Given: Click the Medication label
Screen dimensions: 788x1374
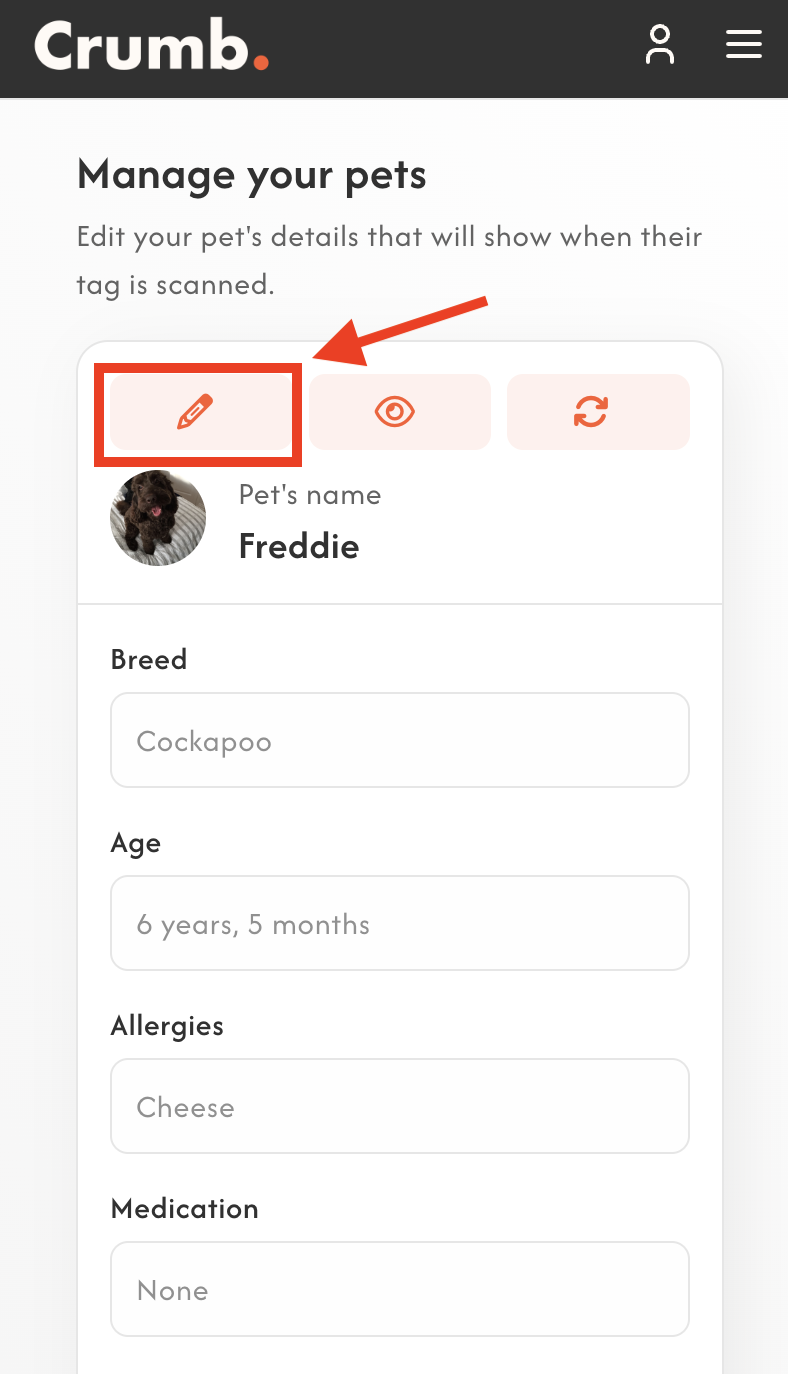Looking at the screenshot, I should coord(184,1209).
